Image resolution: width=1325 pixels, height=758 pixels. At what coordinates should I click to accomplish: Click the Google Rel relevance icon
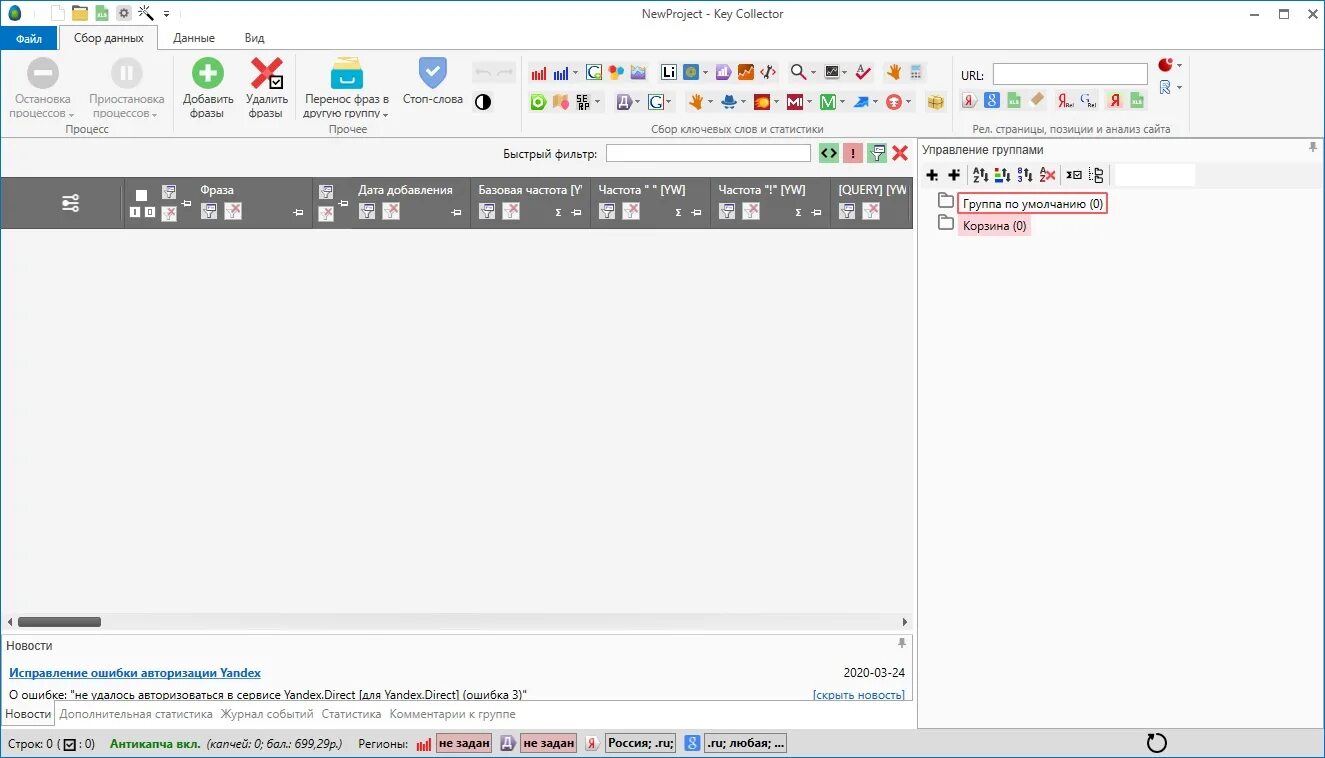tap(1089, 100)
